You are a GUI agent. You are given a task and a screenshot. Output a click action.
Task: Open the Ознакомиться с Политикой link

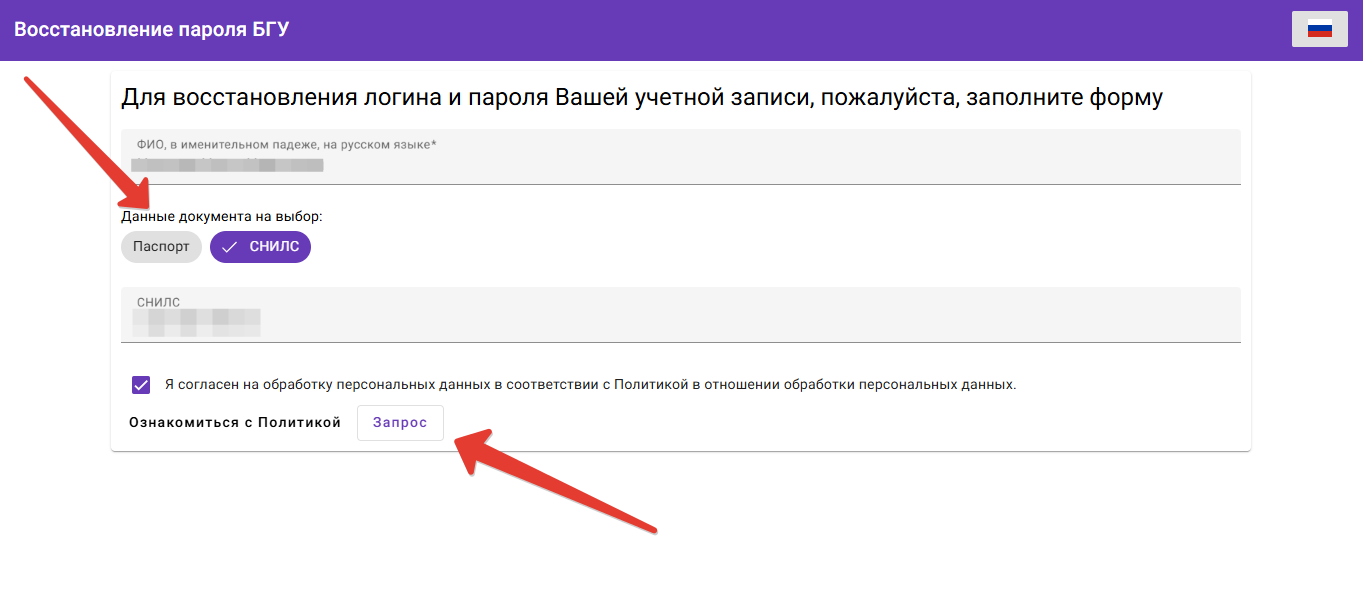(x=235, y=423)
